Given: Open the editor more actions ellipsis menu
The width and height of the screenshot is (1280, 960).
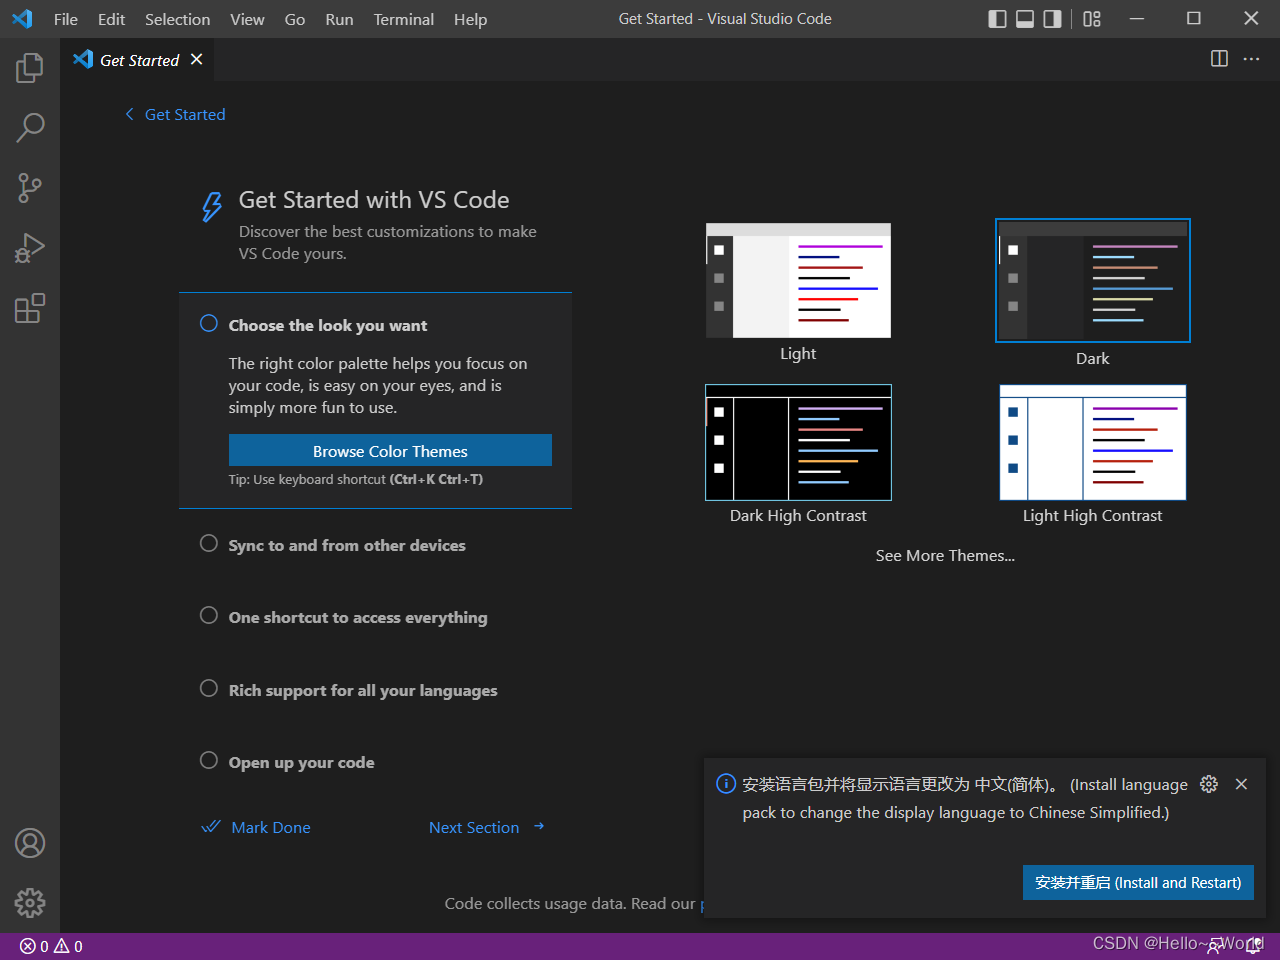Looking at the screenshot, I should (1251, 59).
